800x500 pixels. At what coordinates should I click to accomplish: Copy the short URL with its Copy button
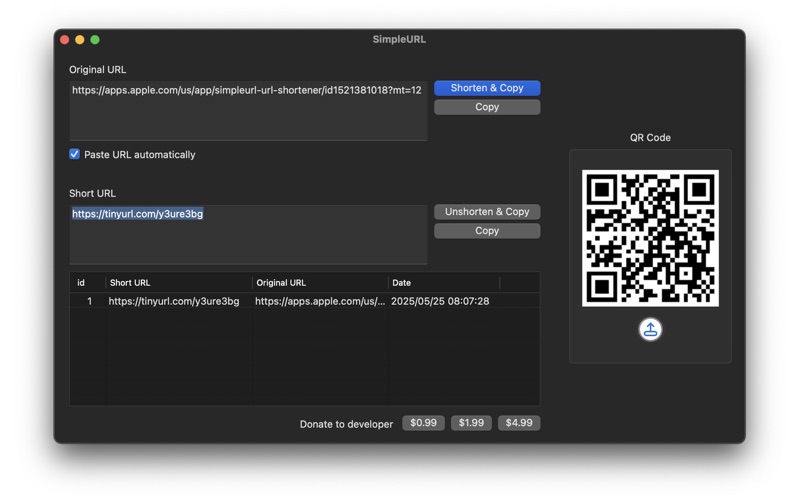click(x=487, y=231)
